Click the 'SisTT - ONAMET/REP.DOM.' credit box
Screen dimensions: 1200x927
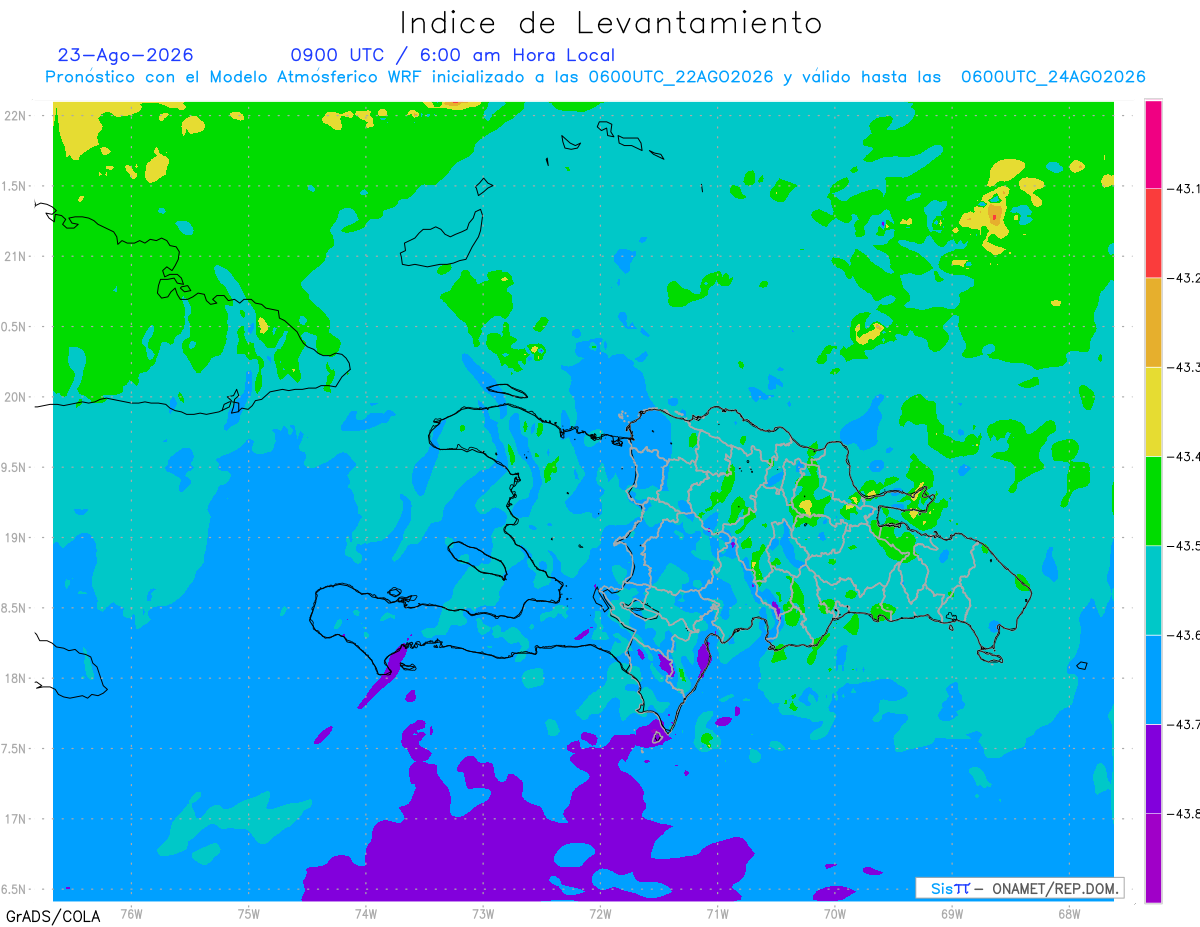[x=1019, y=888]
